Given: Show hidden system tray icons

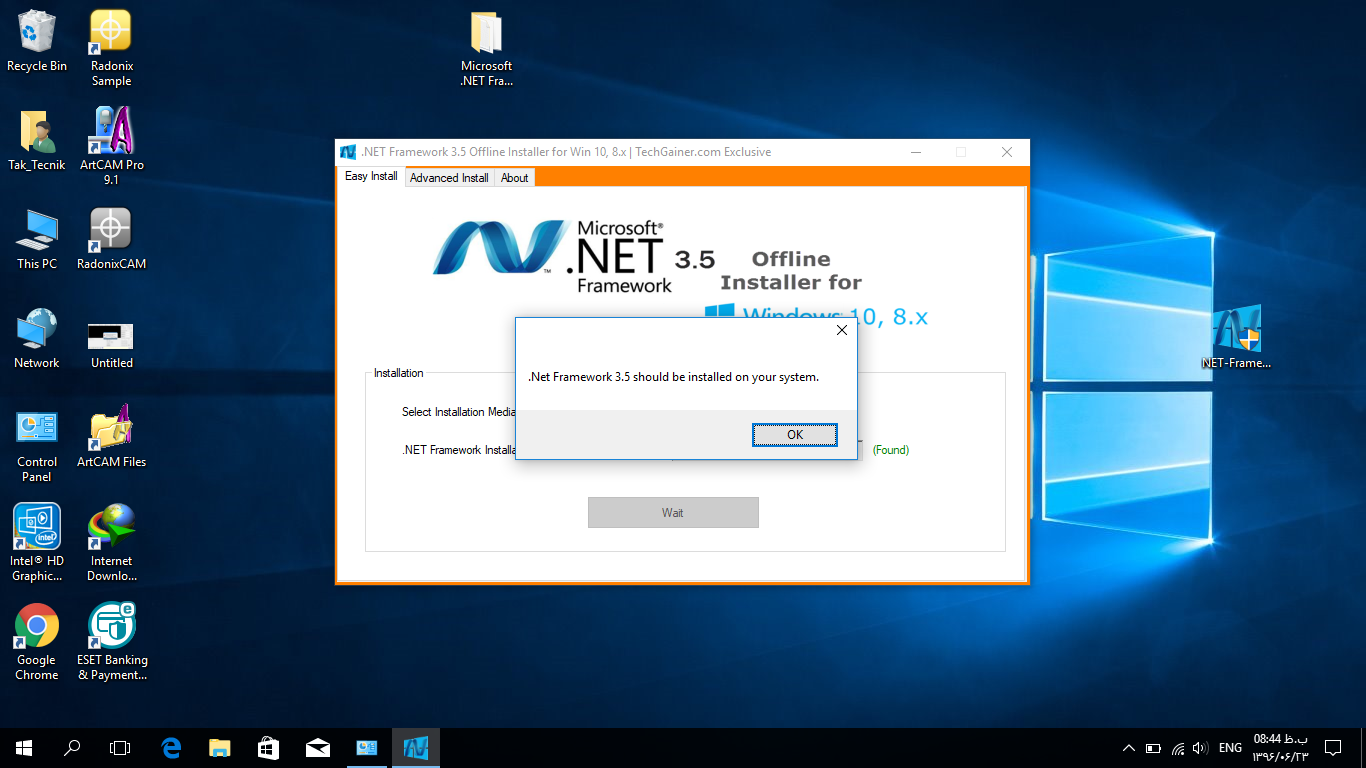Looking at the screenshot, I should [x=1129, y=748].
